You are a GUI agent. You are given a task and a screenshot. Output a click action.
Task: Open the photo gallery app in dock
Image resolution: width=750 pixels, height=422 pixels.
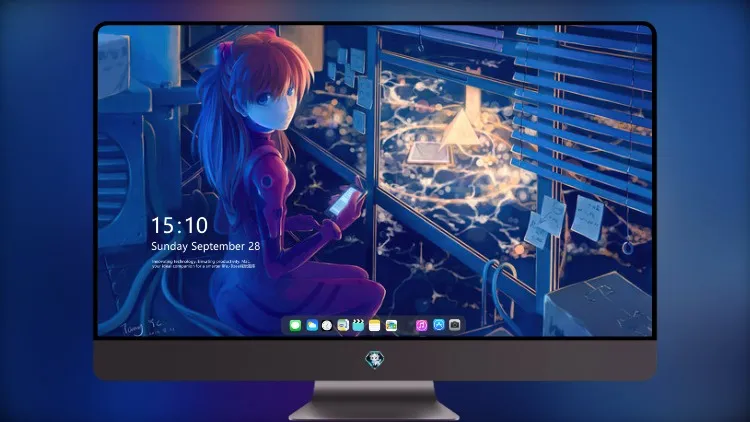[x=391, y=326]
